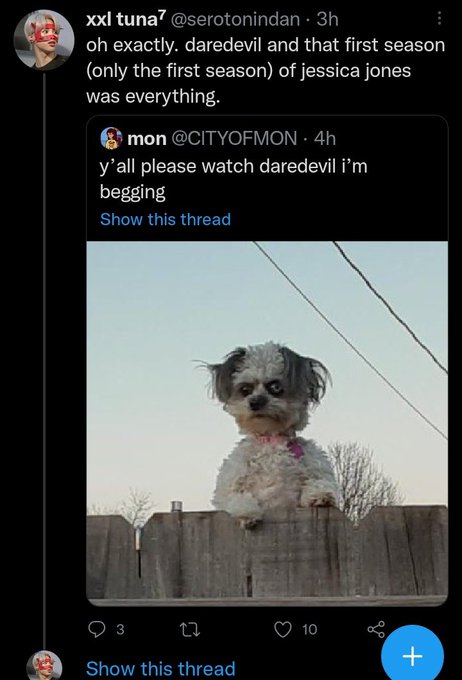View the likes count of 10
The width and height of the screenshot is (462, 680).
tap(309, 629)
